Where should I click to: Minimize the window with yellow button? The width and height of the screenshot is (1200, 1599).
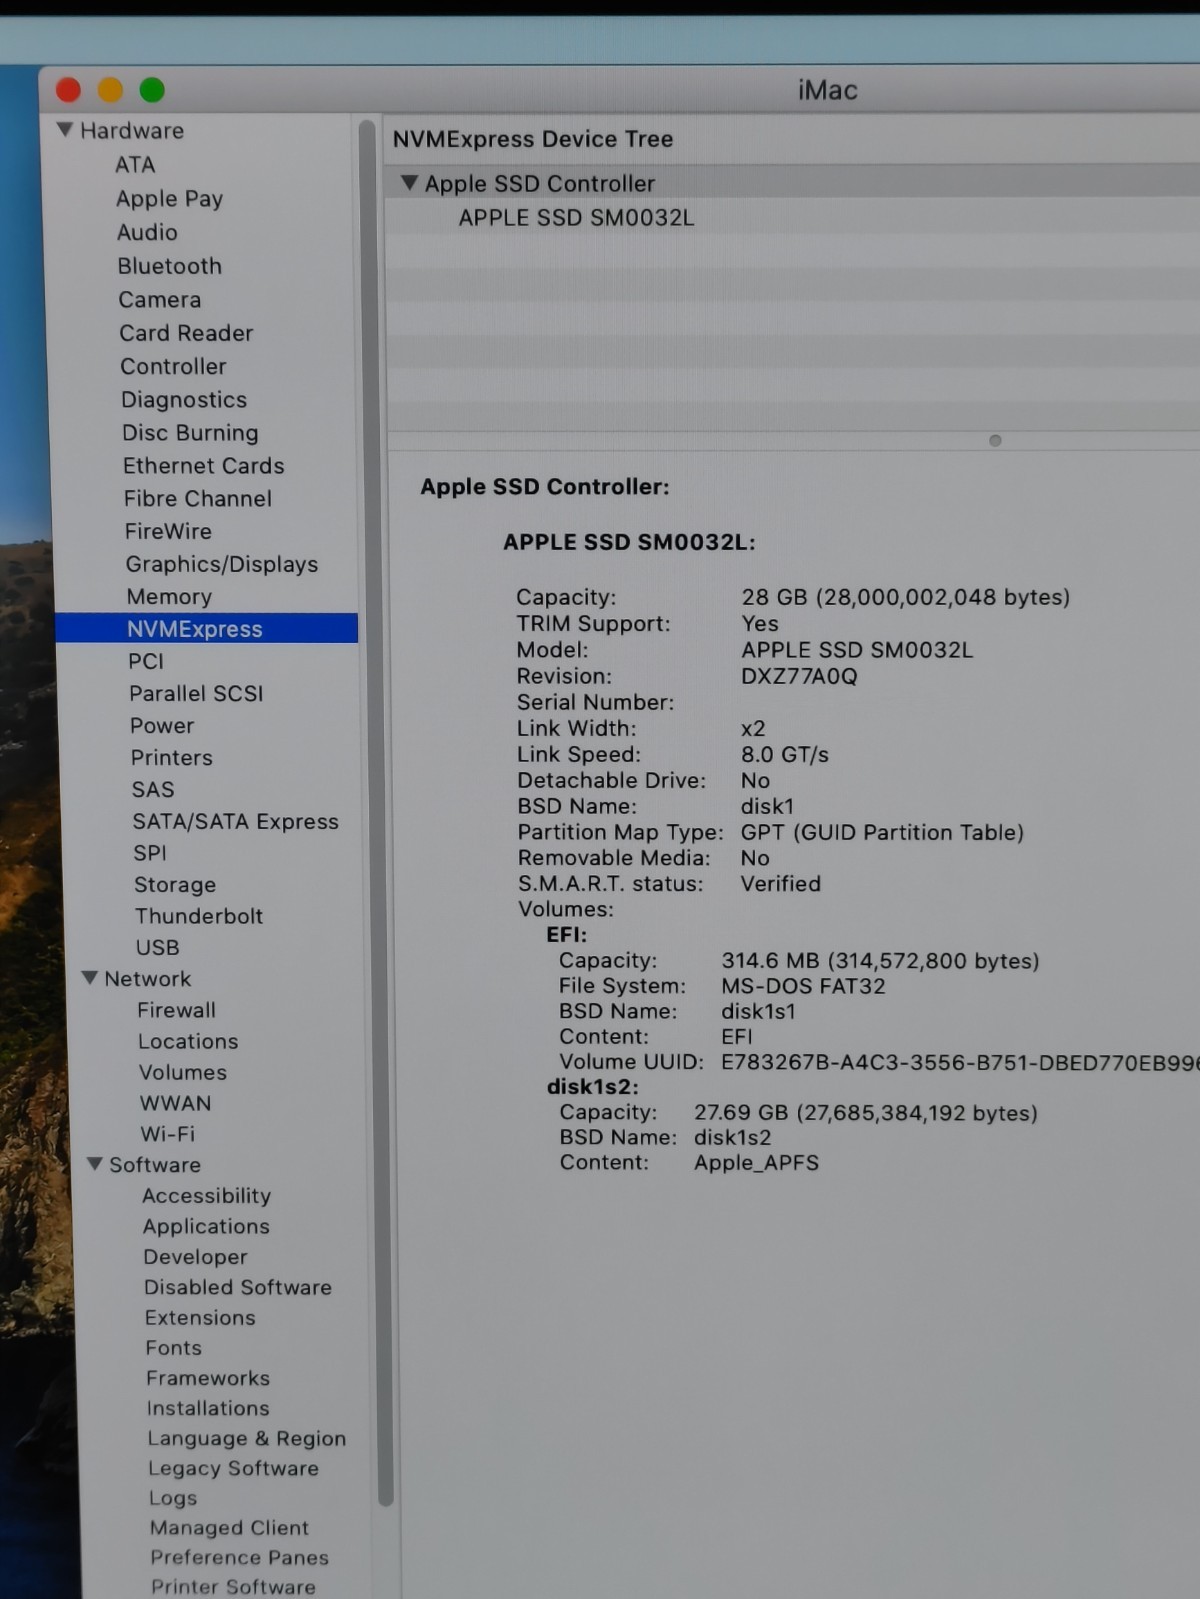coord(110,91)
